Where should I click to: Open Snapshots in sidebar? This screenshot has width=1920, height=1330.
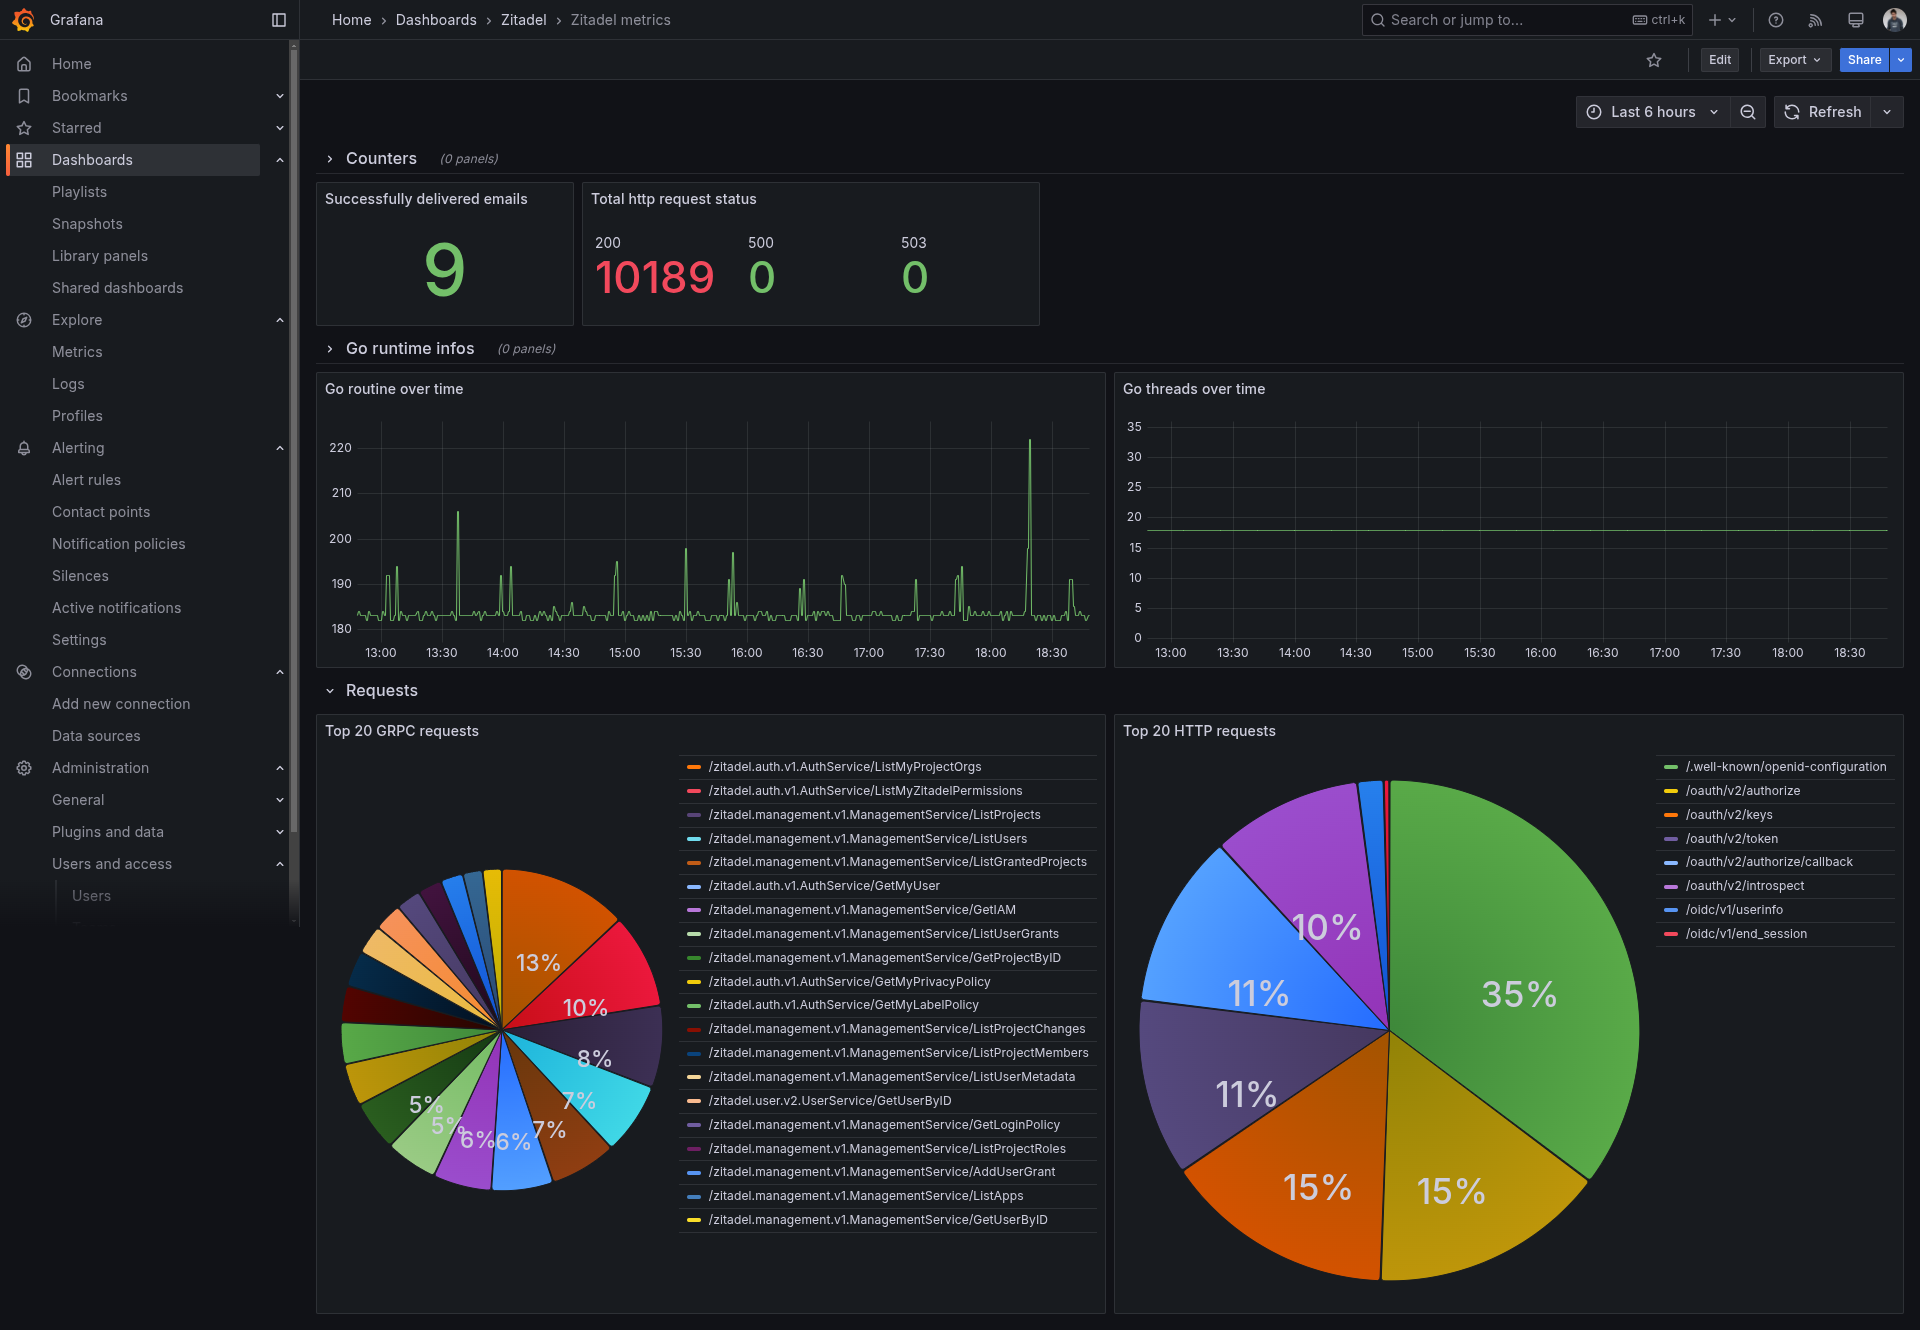(x=87, y=224)
